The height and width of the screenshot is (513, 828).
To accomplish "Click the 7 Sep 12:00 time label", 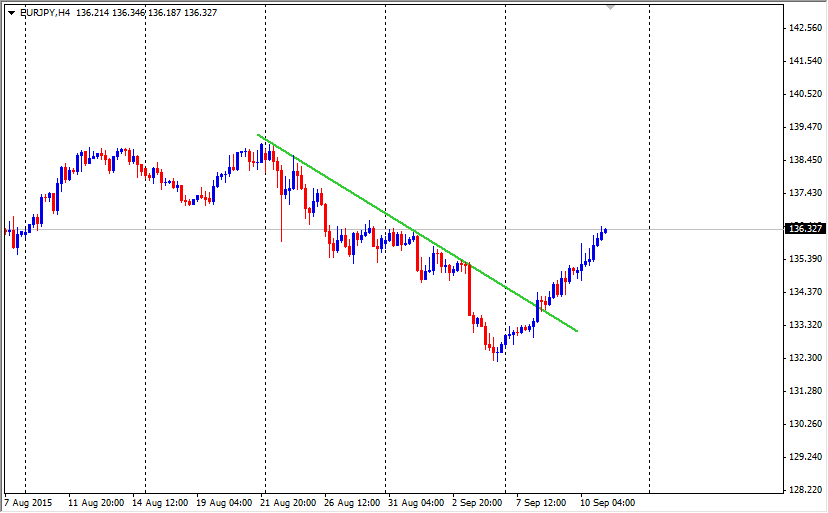I will click(541, 502).
